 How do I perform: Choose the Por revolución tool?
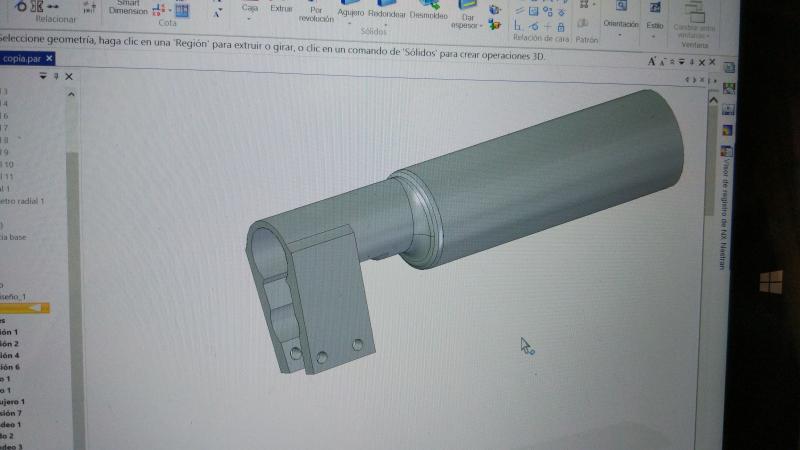point(316,13)
